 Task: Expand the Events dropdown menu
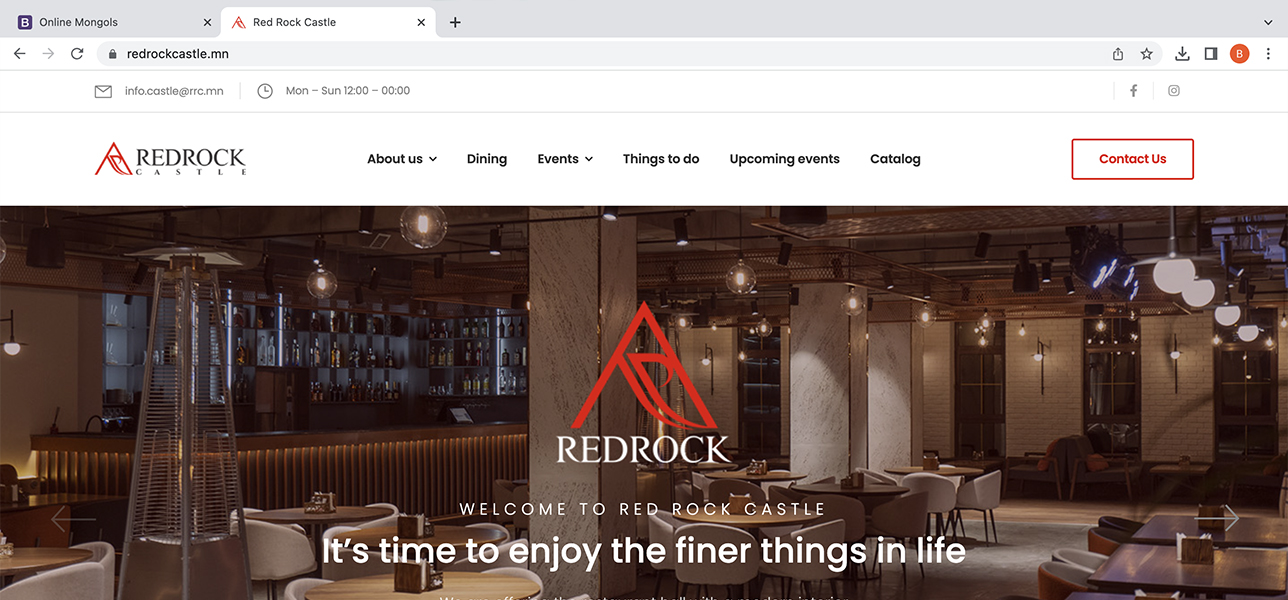pos(565,159)
